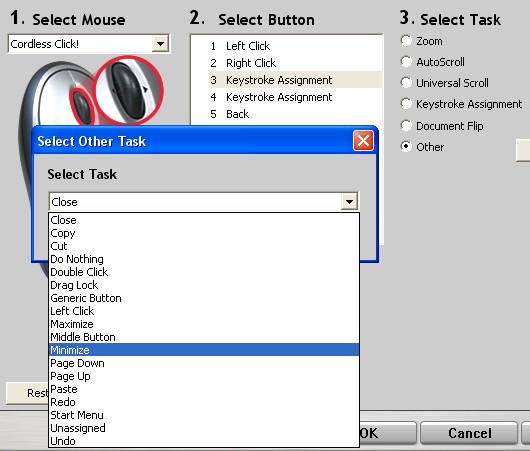Choose Start Menu in the dropdown list
Image resolution: width=530 pixels, height=451 pixels.
[x=204, y=415]
